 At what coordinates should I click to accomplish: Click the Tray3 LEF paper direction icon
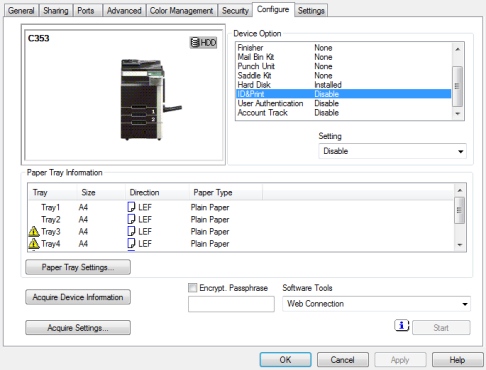(131, 231)
